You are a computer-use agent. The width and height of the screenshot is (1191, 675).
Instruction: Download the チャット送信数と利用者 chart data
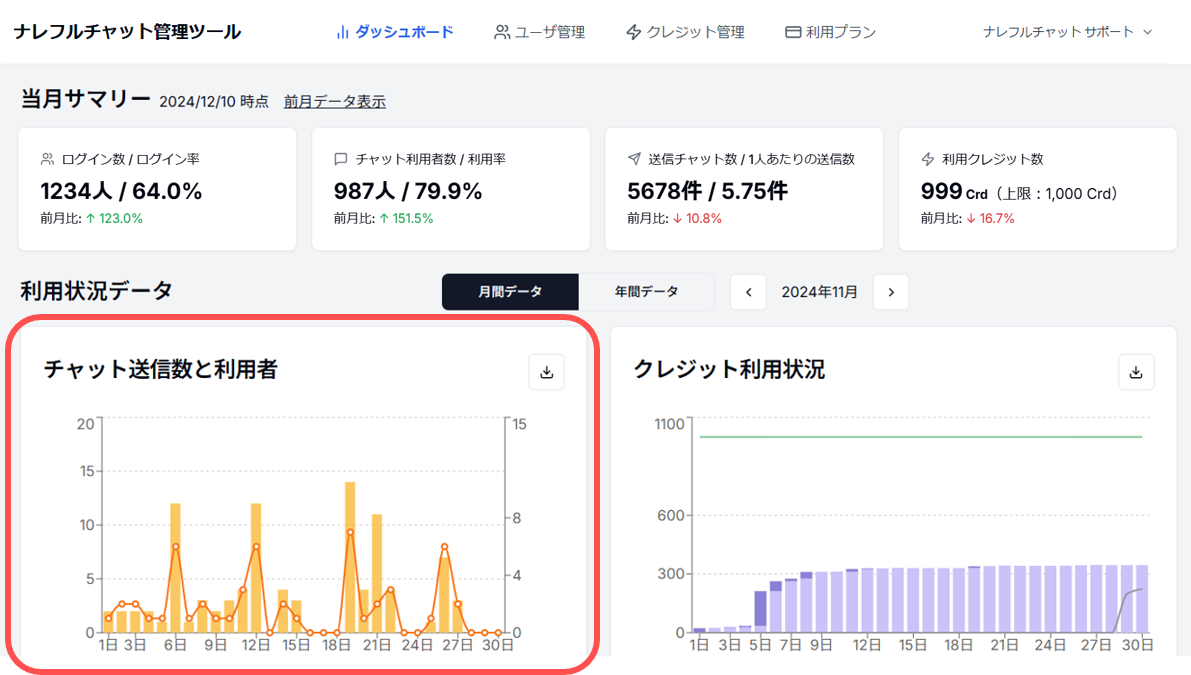(546, 372)
